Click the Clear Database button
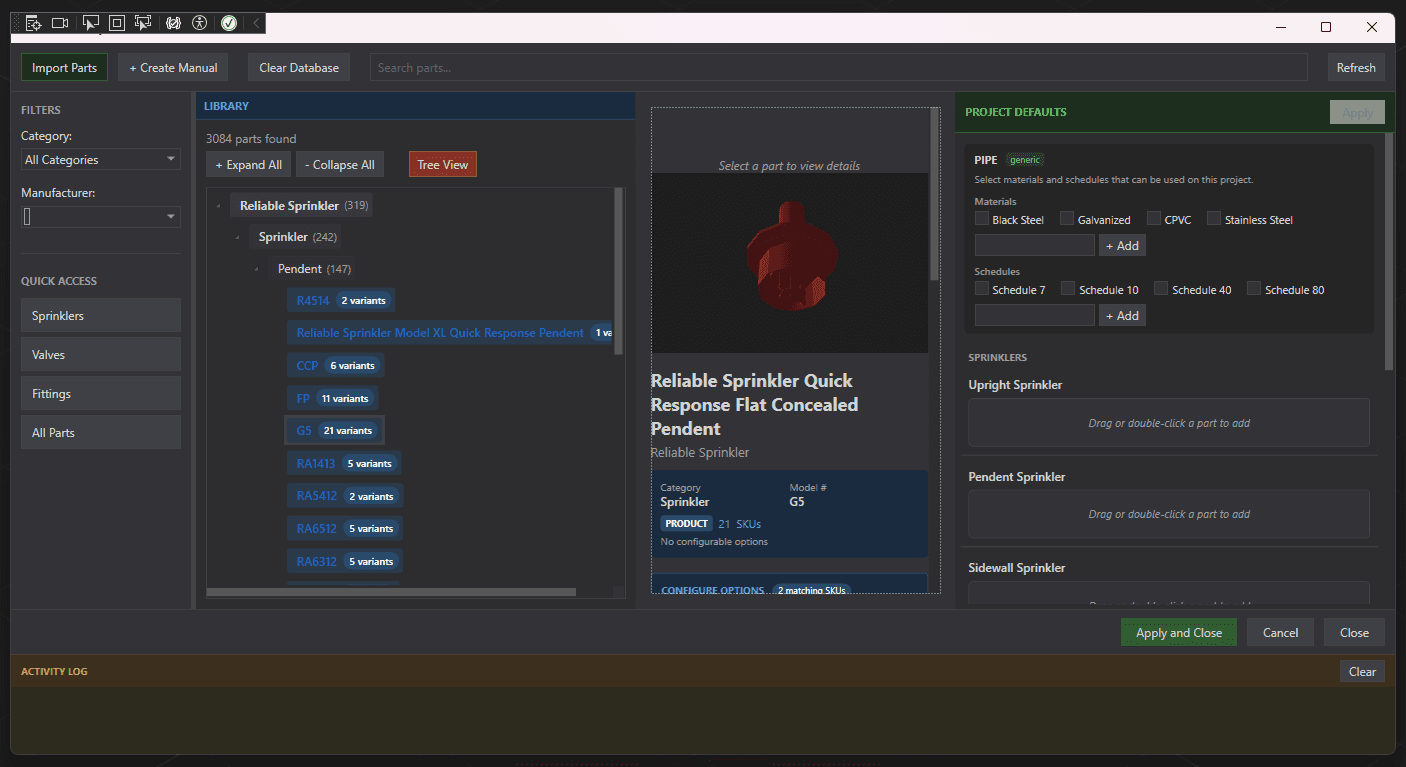This screenshot has height=767, width=1406. click(299, 67)
